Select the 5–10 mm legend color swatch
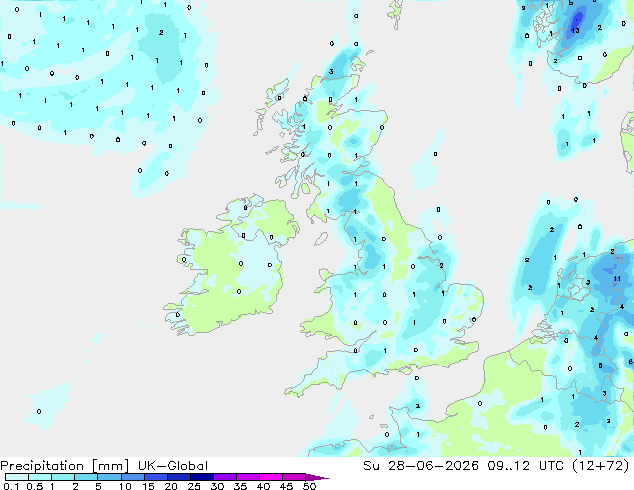634x490 pixels. (109, 477)
